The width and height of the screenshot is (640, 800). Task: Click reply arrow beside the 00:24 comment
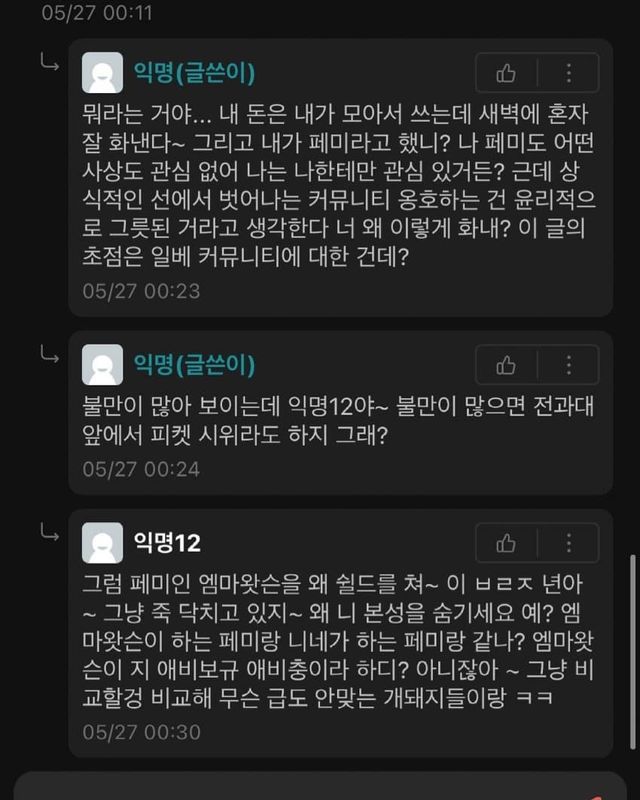[x=50, y=355]
